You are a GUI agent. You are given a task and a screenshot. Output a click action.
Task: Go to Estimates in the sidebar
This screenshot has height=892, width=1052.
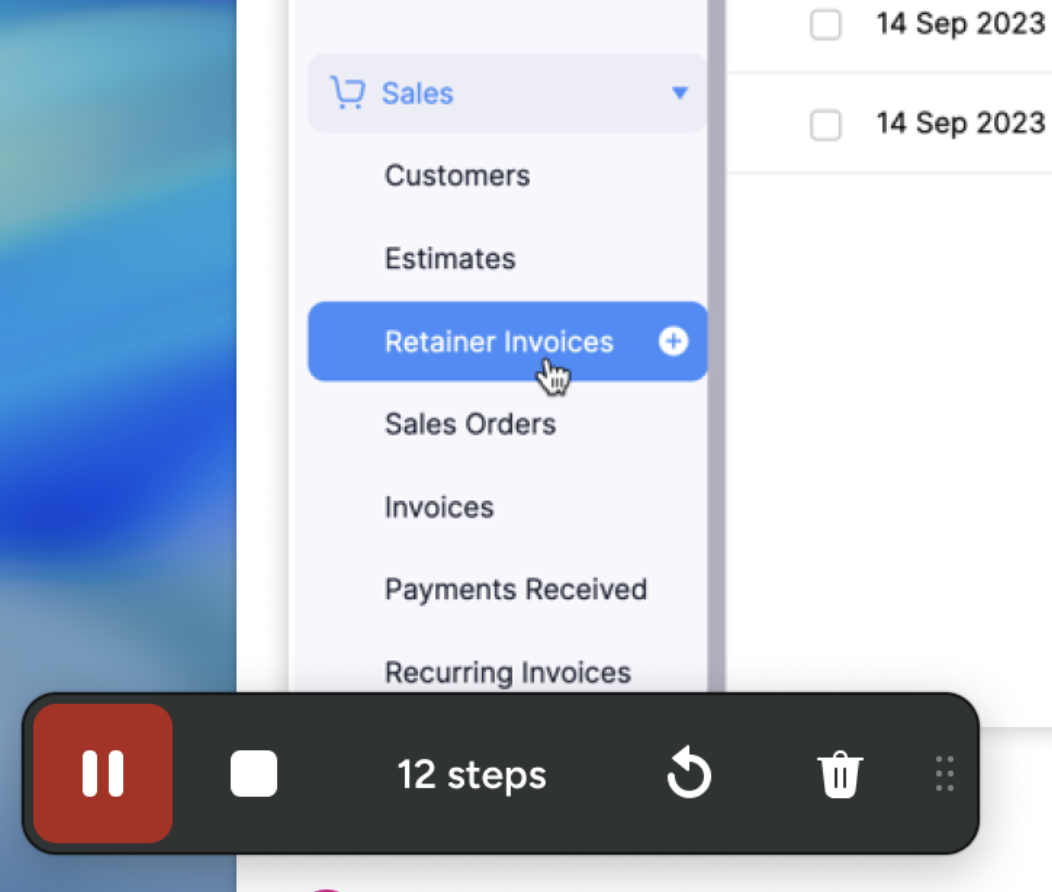pyautogui.click(x=450, y=259)
